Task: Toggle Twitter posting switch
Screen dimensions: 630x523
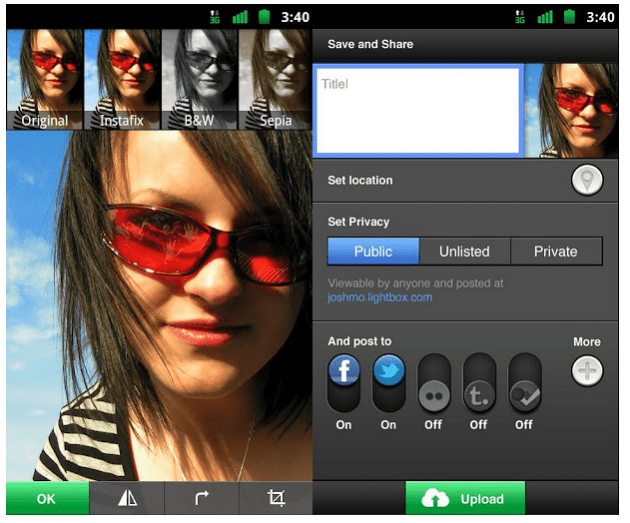Action: pyautogui.click(x=389, y=383)
